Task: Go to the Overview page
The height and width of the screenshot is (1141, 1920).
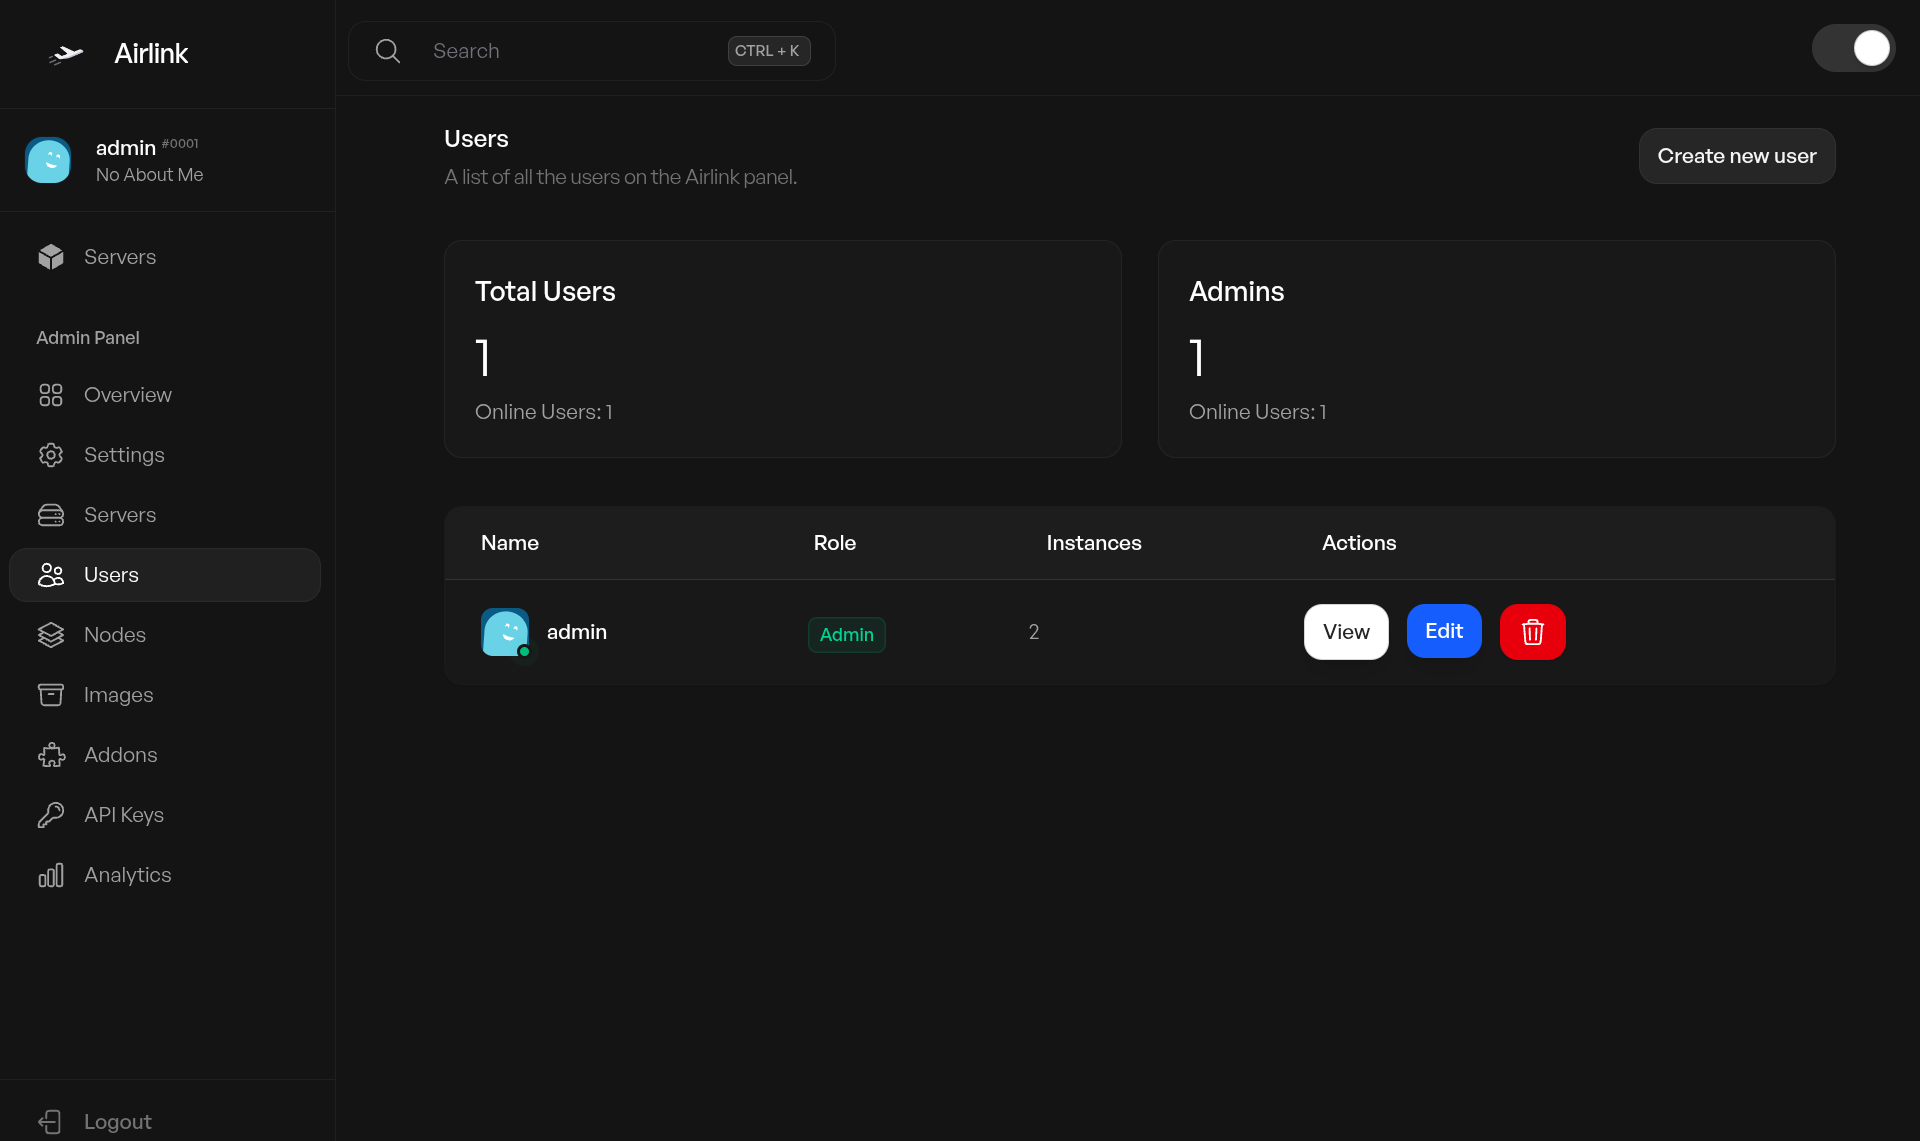Action: click(165, 395)
